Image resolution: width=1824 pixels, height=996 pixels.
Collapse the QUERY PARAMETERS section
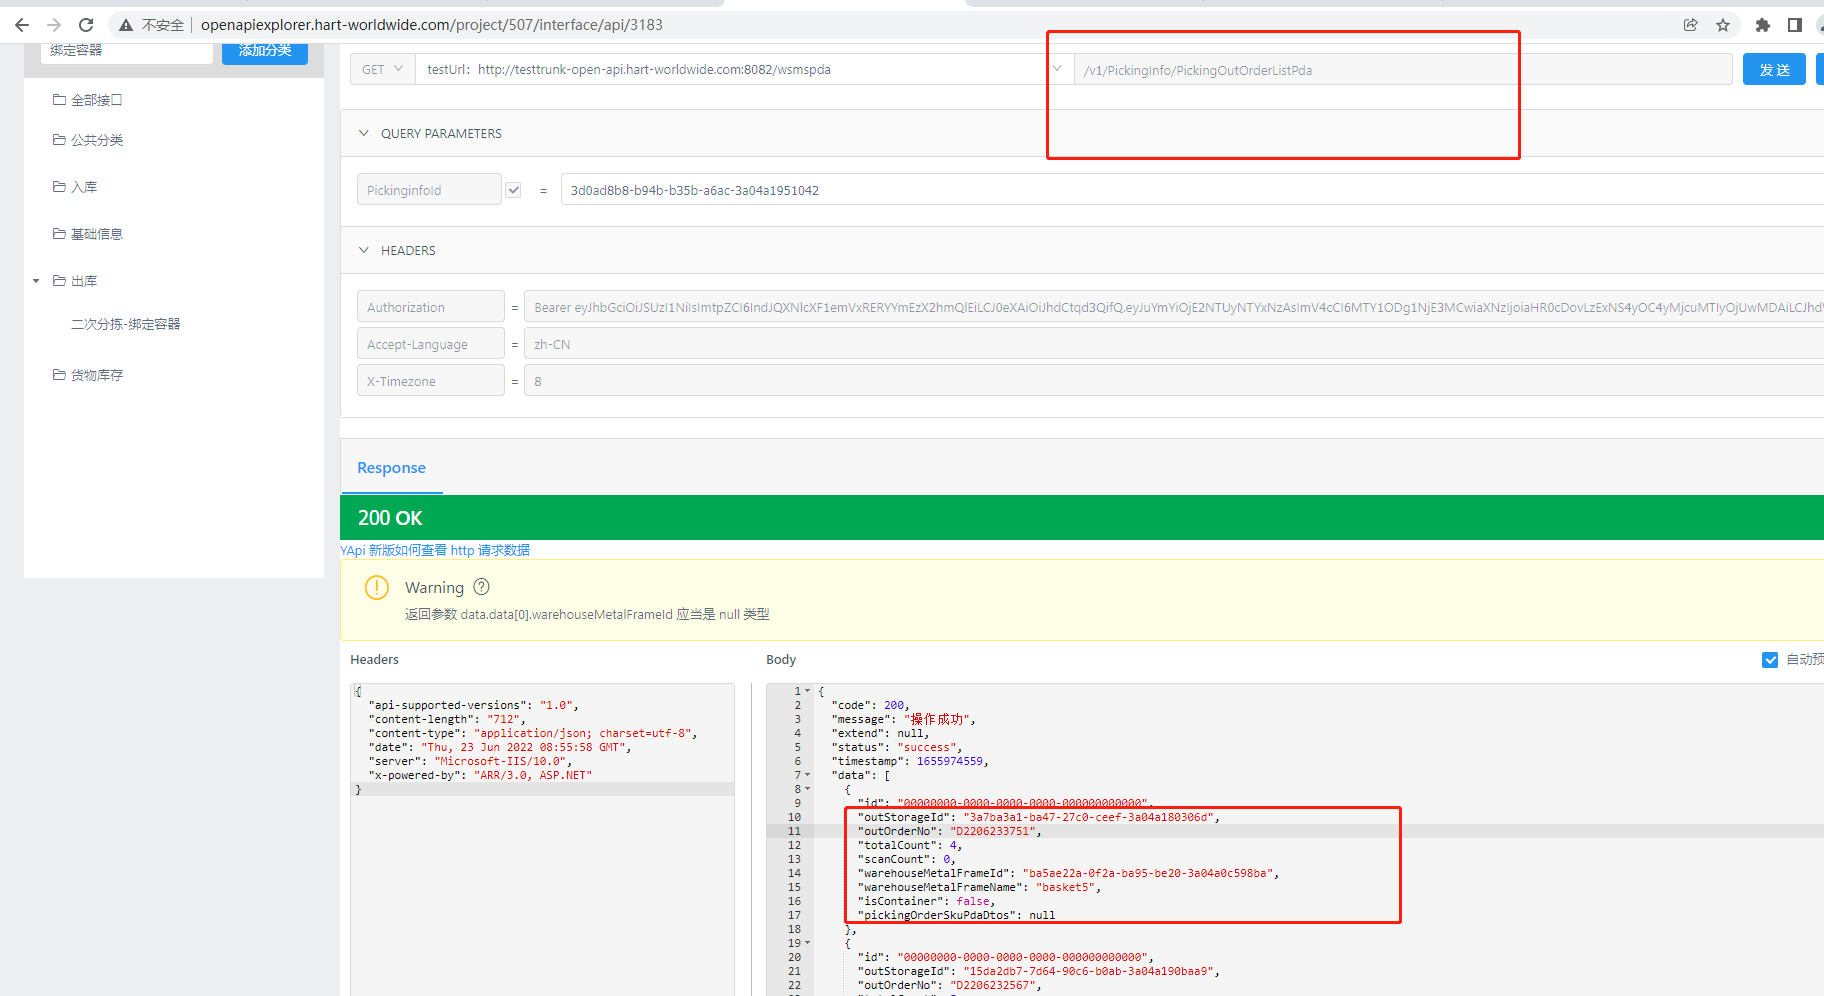364,133
